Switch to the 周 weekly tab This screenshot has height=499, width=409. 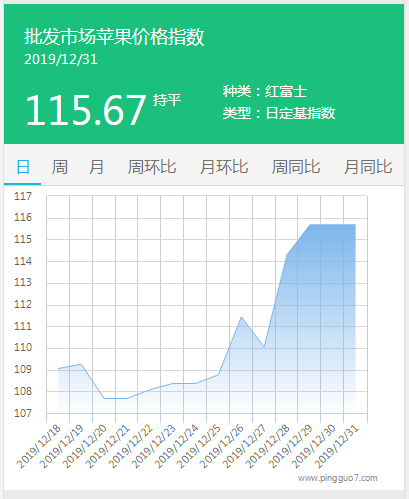60,167
